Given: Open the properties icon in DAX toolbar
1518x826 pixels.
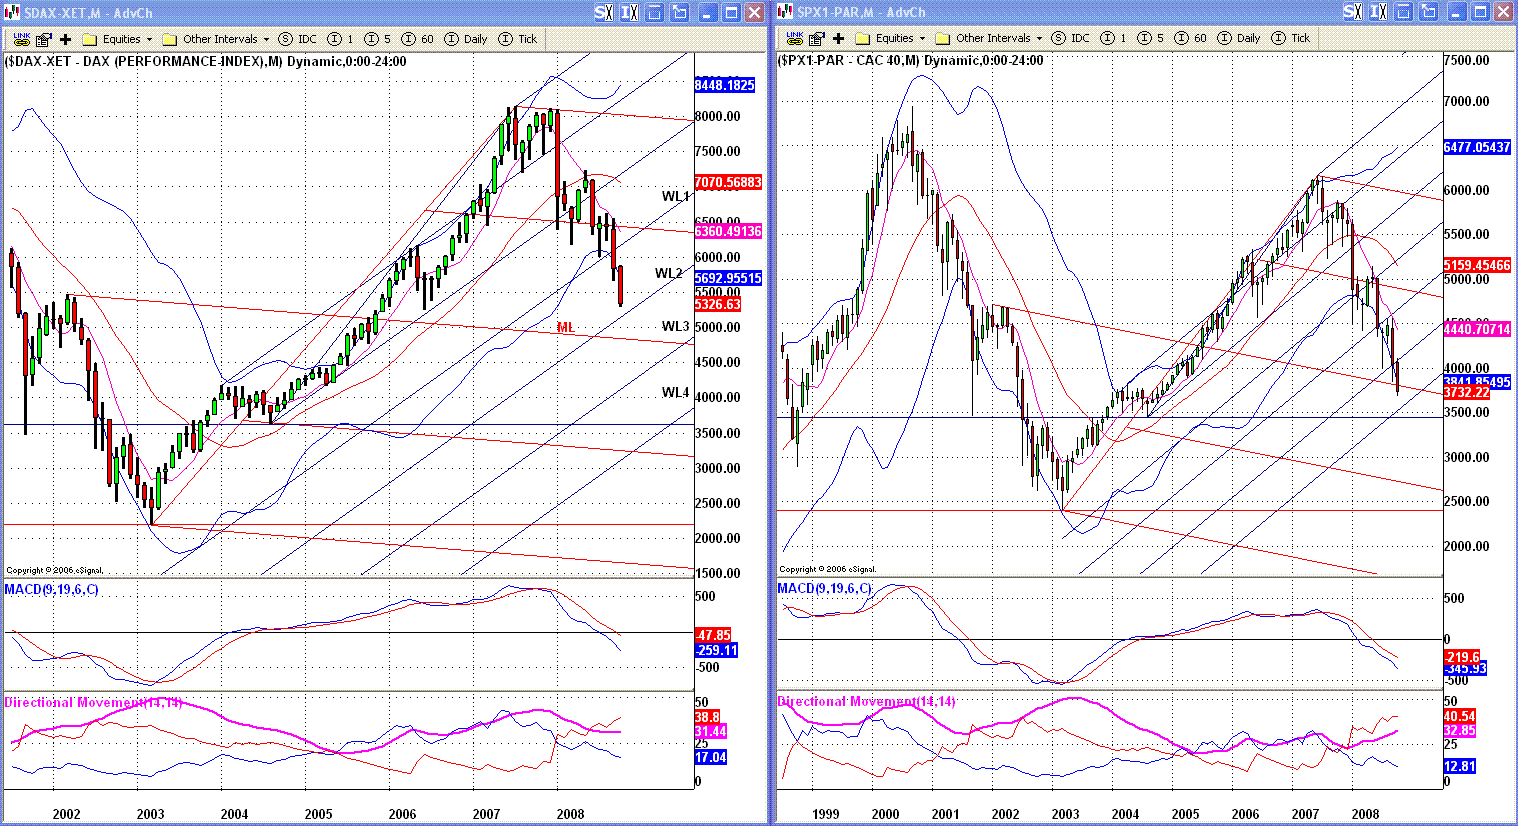Looking at the screenshot, I should [43, 39].
